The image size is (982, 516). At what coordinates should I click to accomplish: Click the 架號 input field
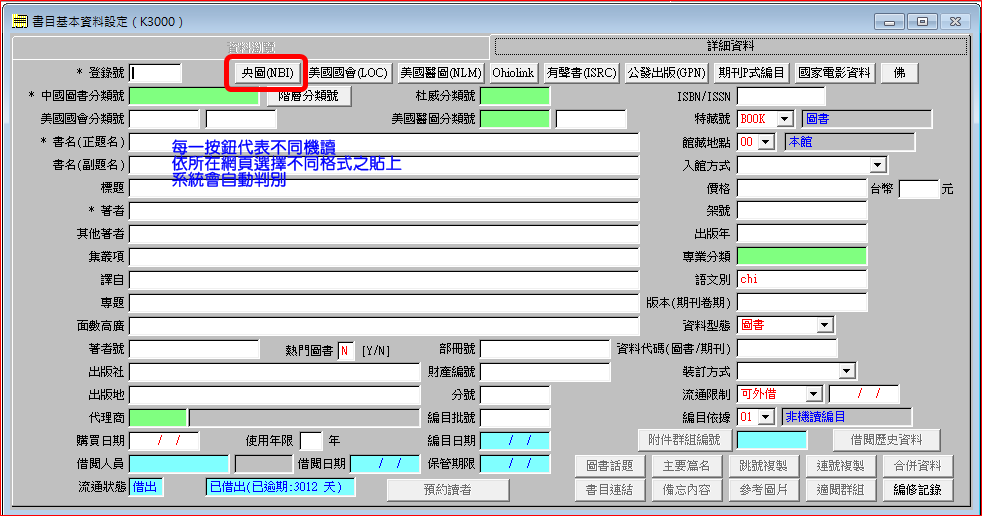[802, 211]
